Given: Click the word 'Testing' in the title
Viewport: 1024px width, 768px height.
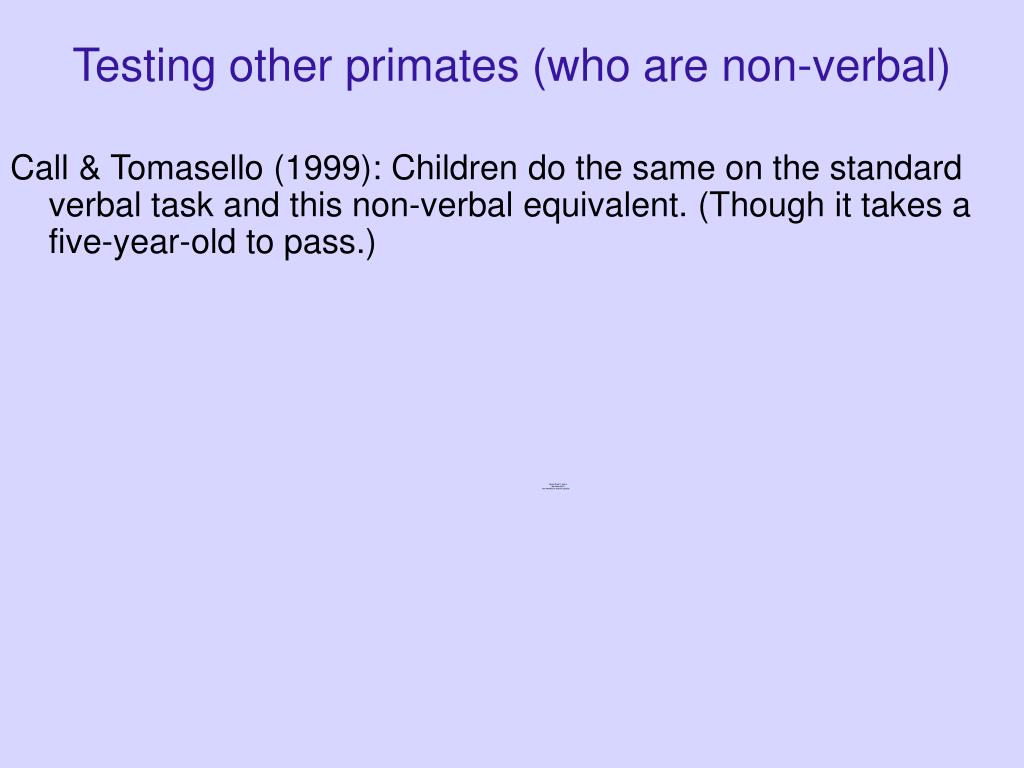Looking at the screenshot, I should (144, 67).
